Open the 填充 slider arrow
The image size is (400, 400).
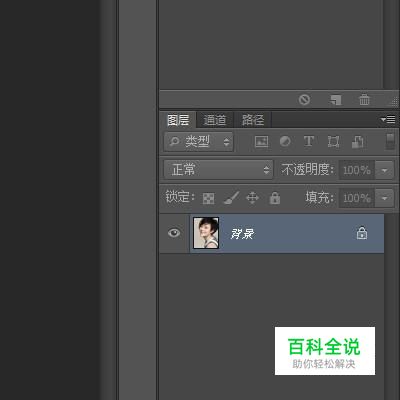(384, 198)
